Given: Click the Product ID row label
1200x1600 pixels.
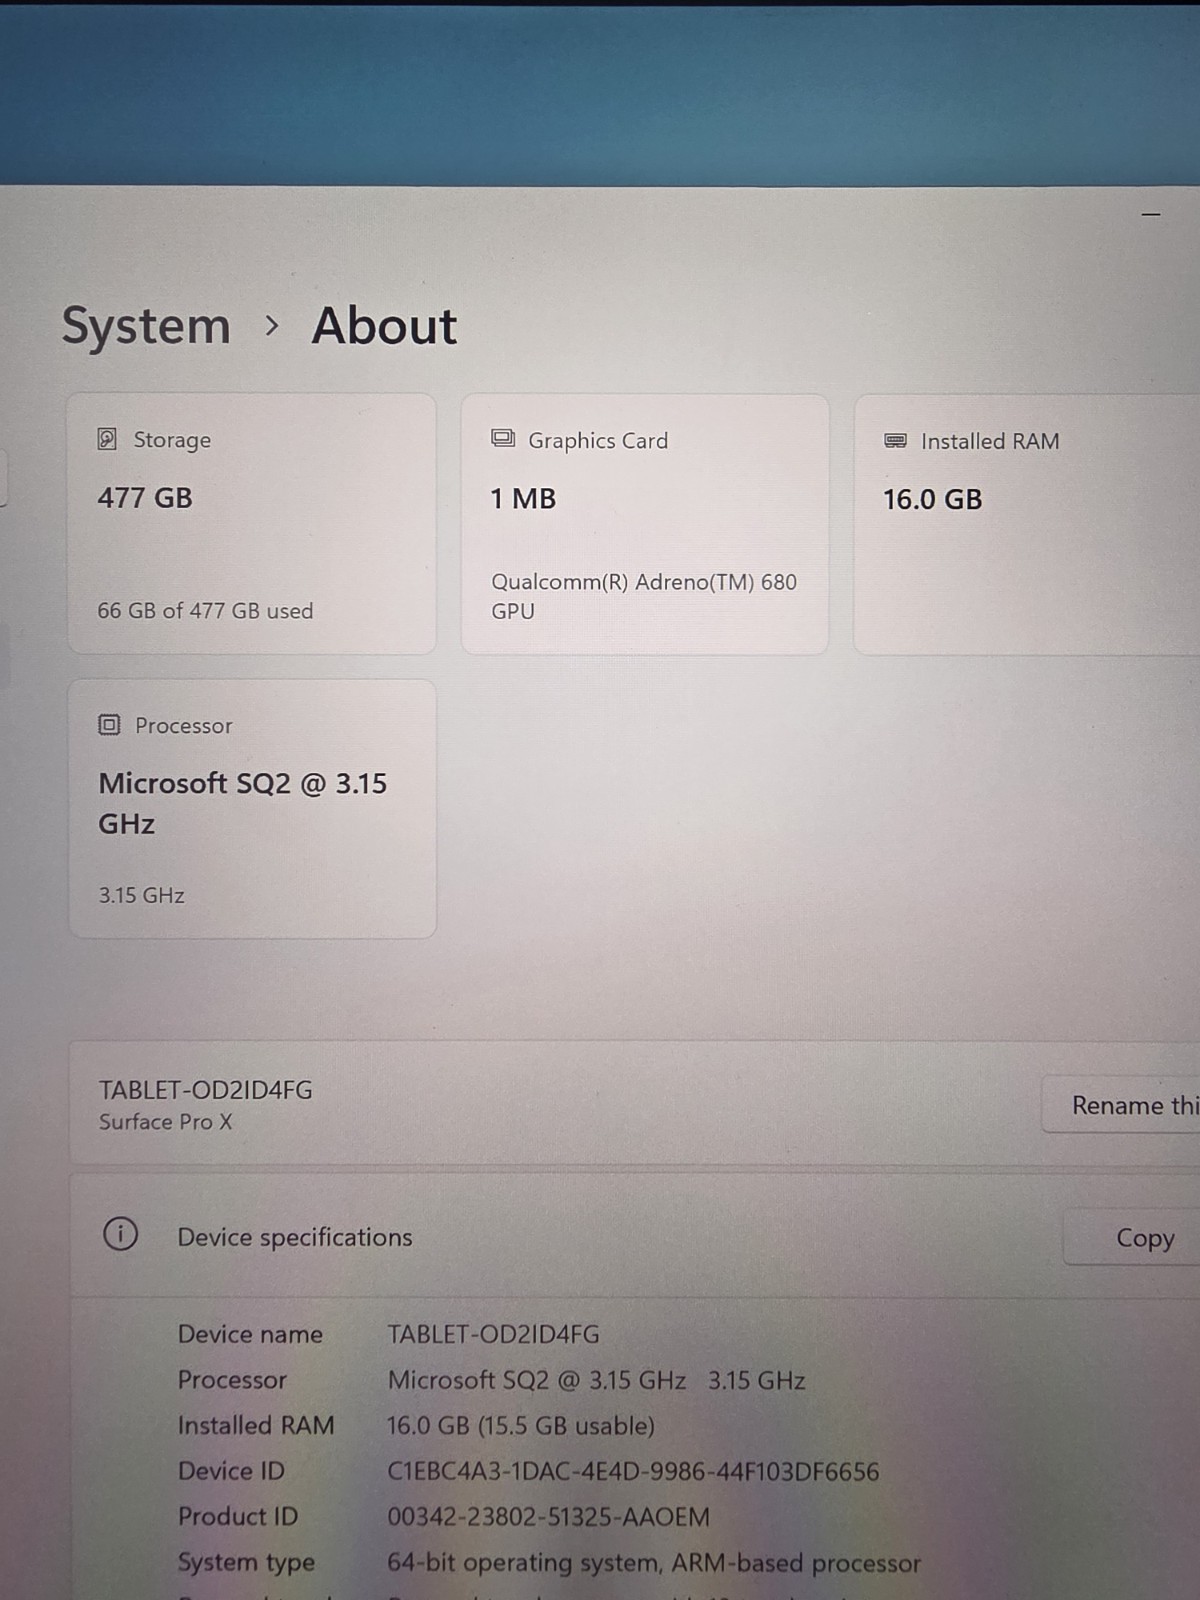Looking at the screenshot, I should point(238,1517).
